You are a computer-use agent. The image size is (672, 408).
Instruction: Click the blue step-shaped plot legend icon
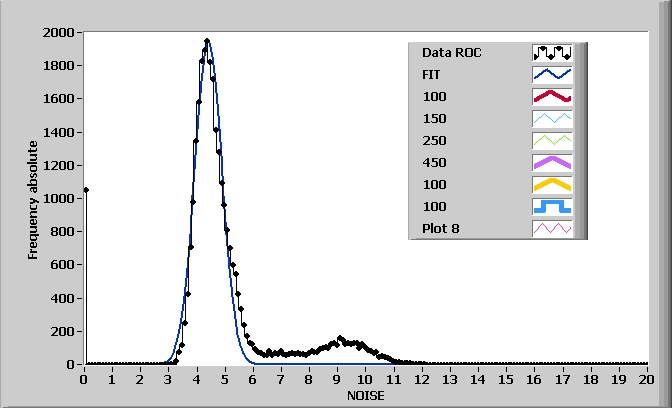(551, 206)
